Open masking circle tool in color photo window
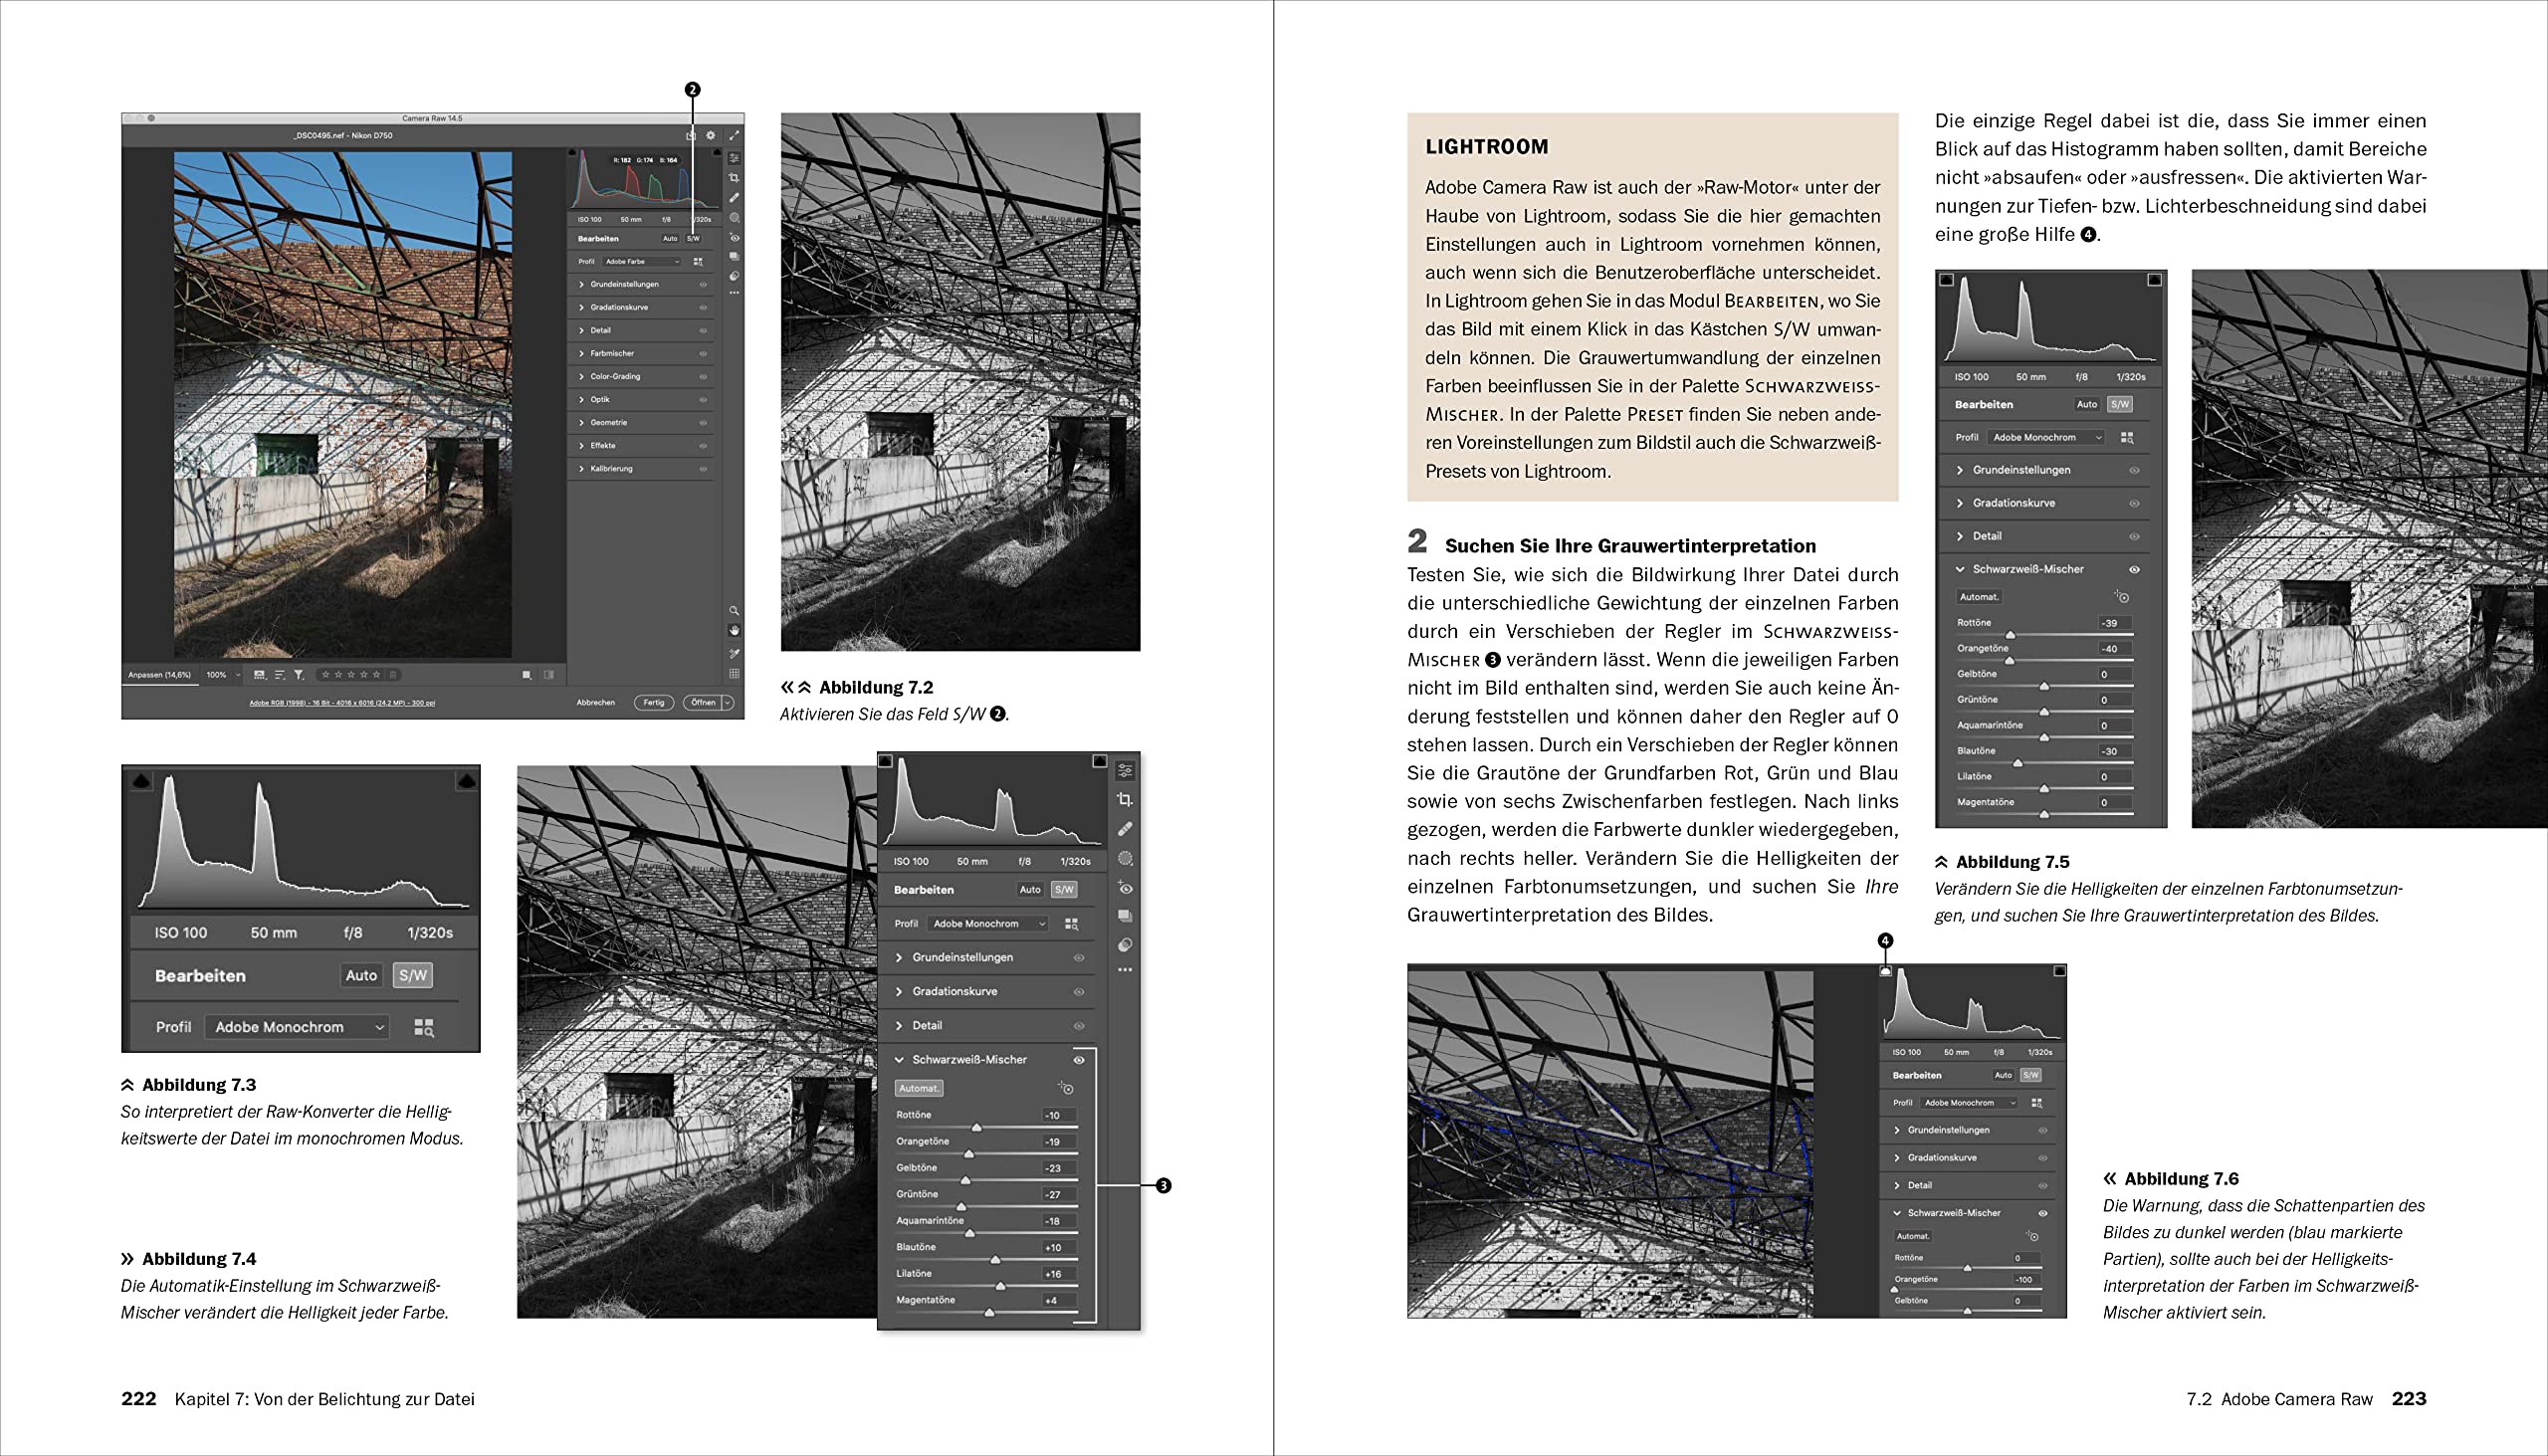This screenshot has height=1456, width=2548. [x=734, y=217]
